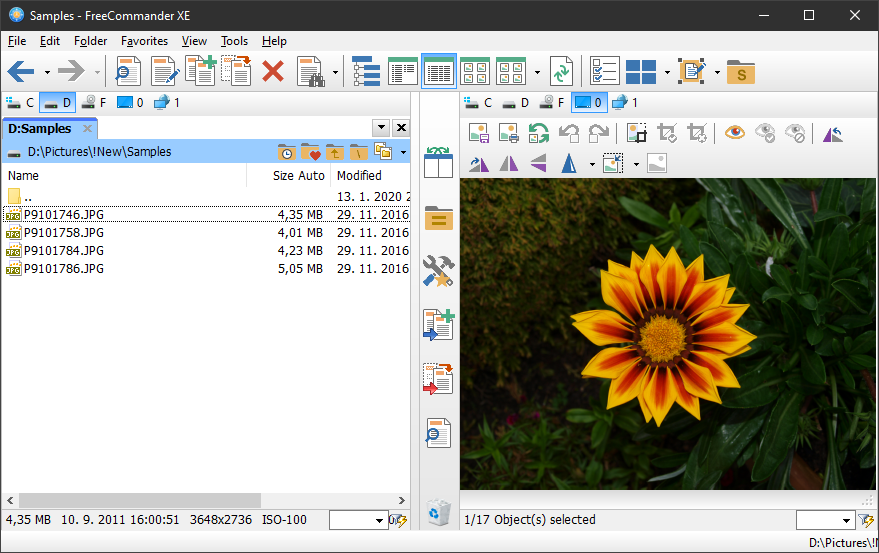Screen dimensions: 879x553
Task: Click the recycle bin icon
Action: coord(438,512)
